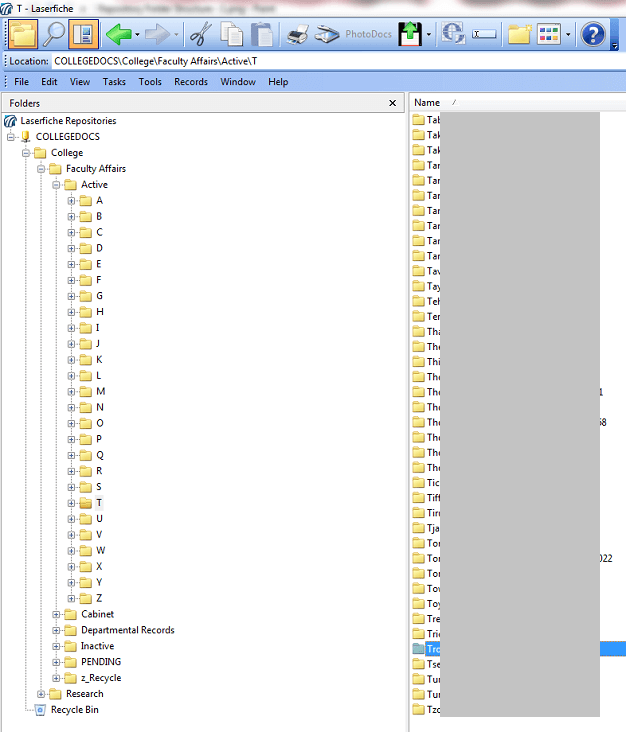Open the File menu
626x732 pixels.
pyautogui.click(x=21, y=82)
